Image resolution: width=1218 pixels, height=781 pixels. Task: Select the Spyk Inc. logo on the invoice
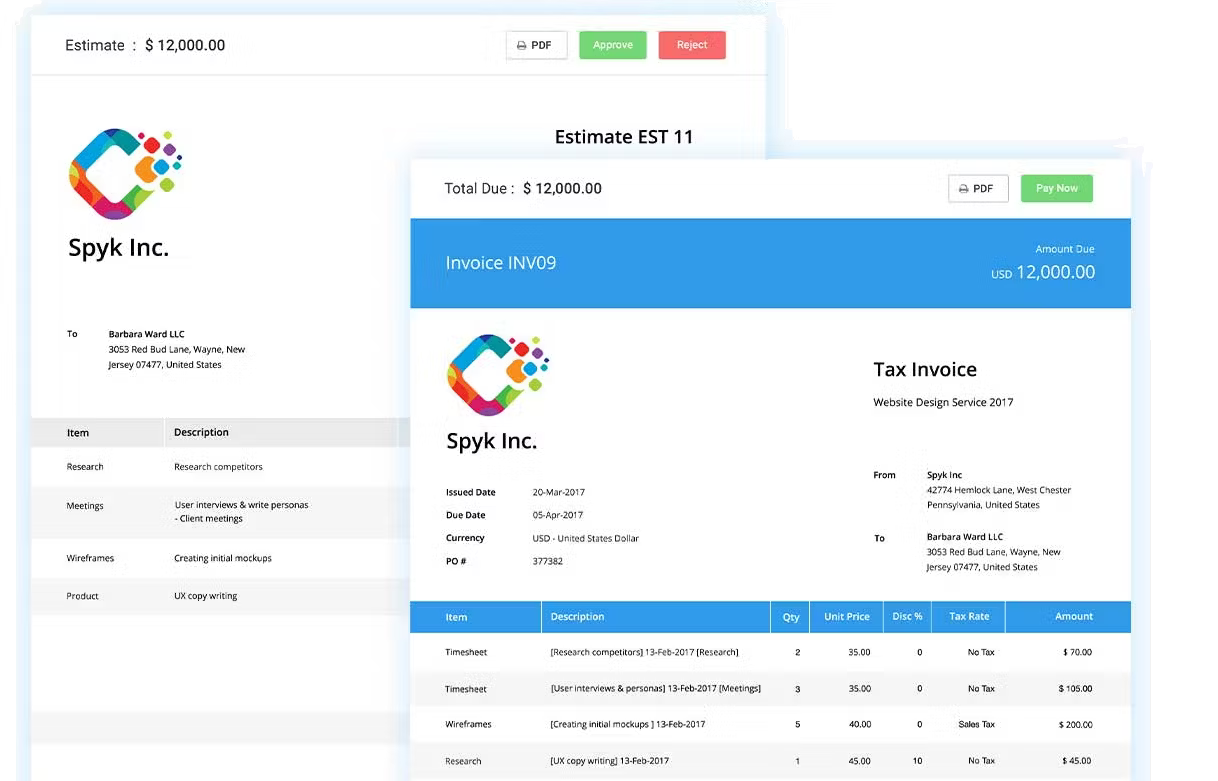tap(498, 373)
